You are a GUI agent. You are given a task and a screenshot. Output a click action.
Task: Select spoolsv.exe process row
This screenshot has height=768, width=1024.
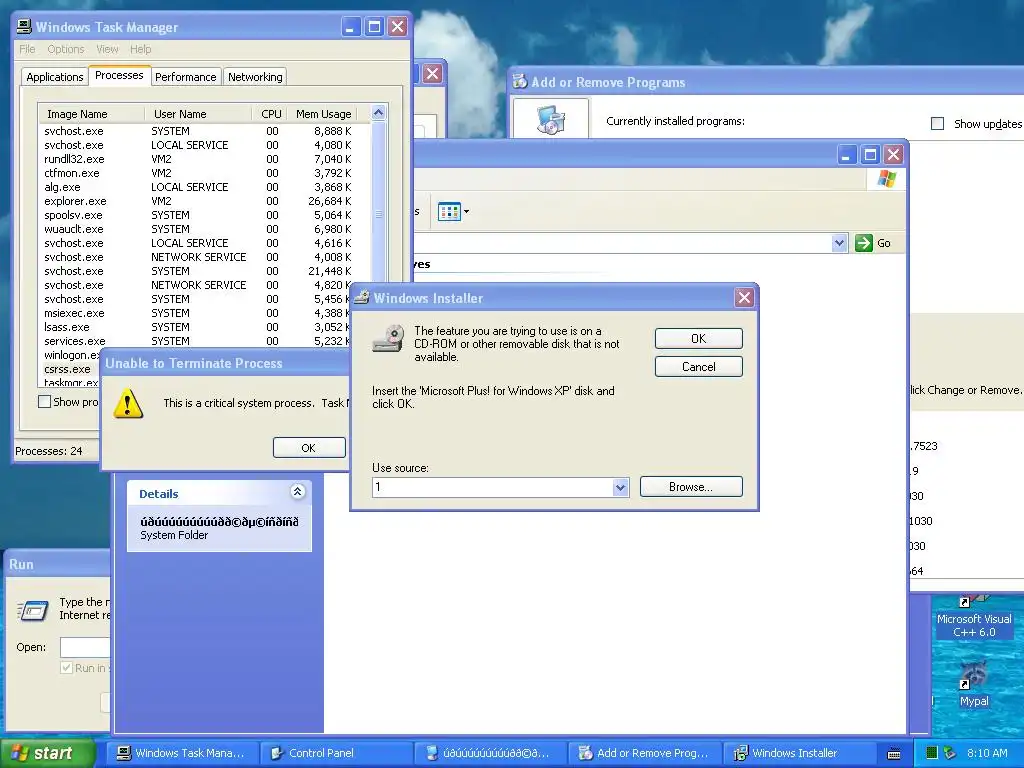click(x=199, y=215)
